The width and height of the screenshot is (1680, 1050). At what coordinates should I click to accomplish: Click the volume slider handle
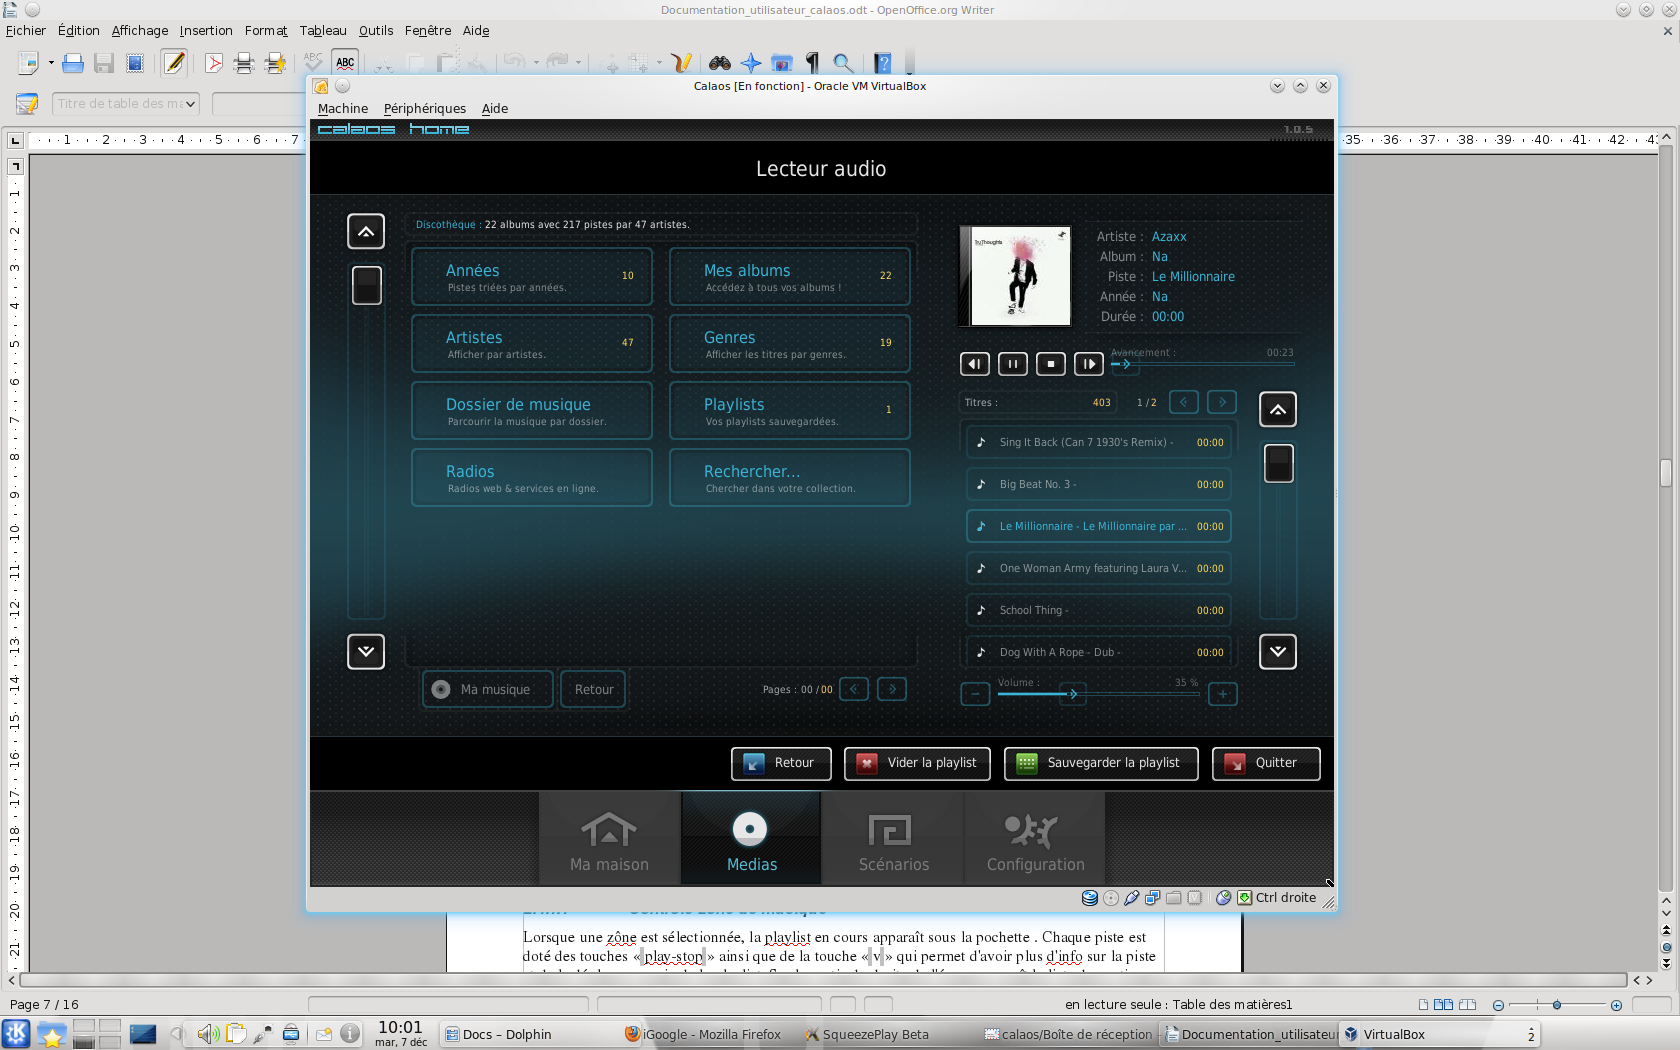coord(1073,693)
